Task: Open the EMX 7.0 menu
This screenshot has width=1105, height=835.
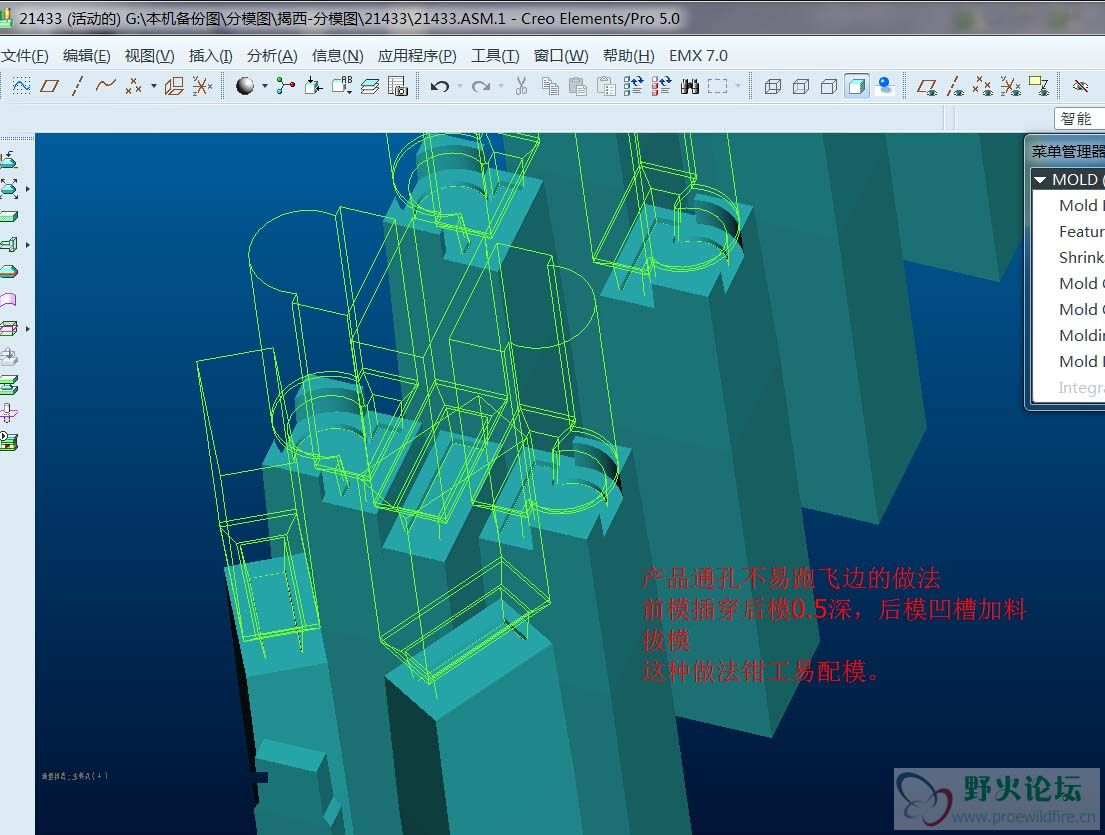Action: 698,56
